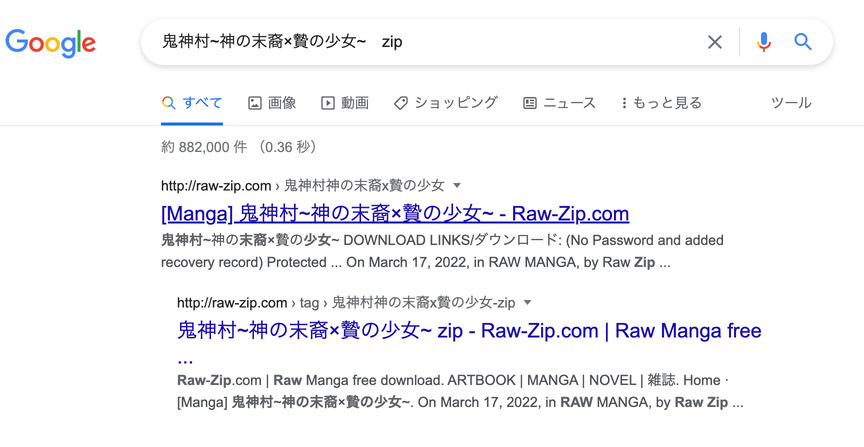Expand the arrow beside first raw-zip.com URL
The width and height of the screenshot is (864, 447).
[x=456, y=186]
